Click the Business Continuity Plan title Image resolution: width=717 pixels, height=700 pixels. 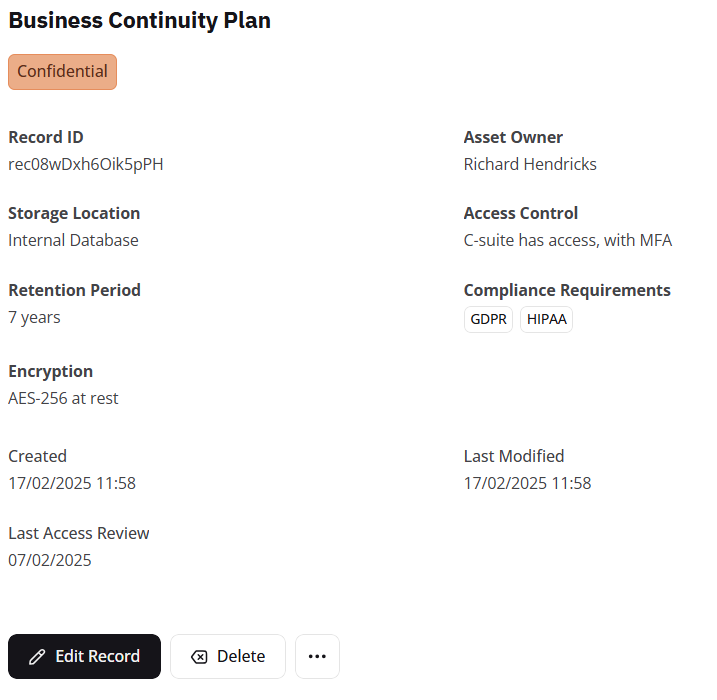[x=139, y=20]
